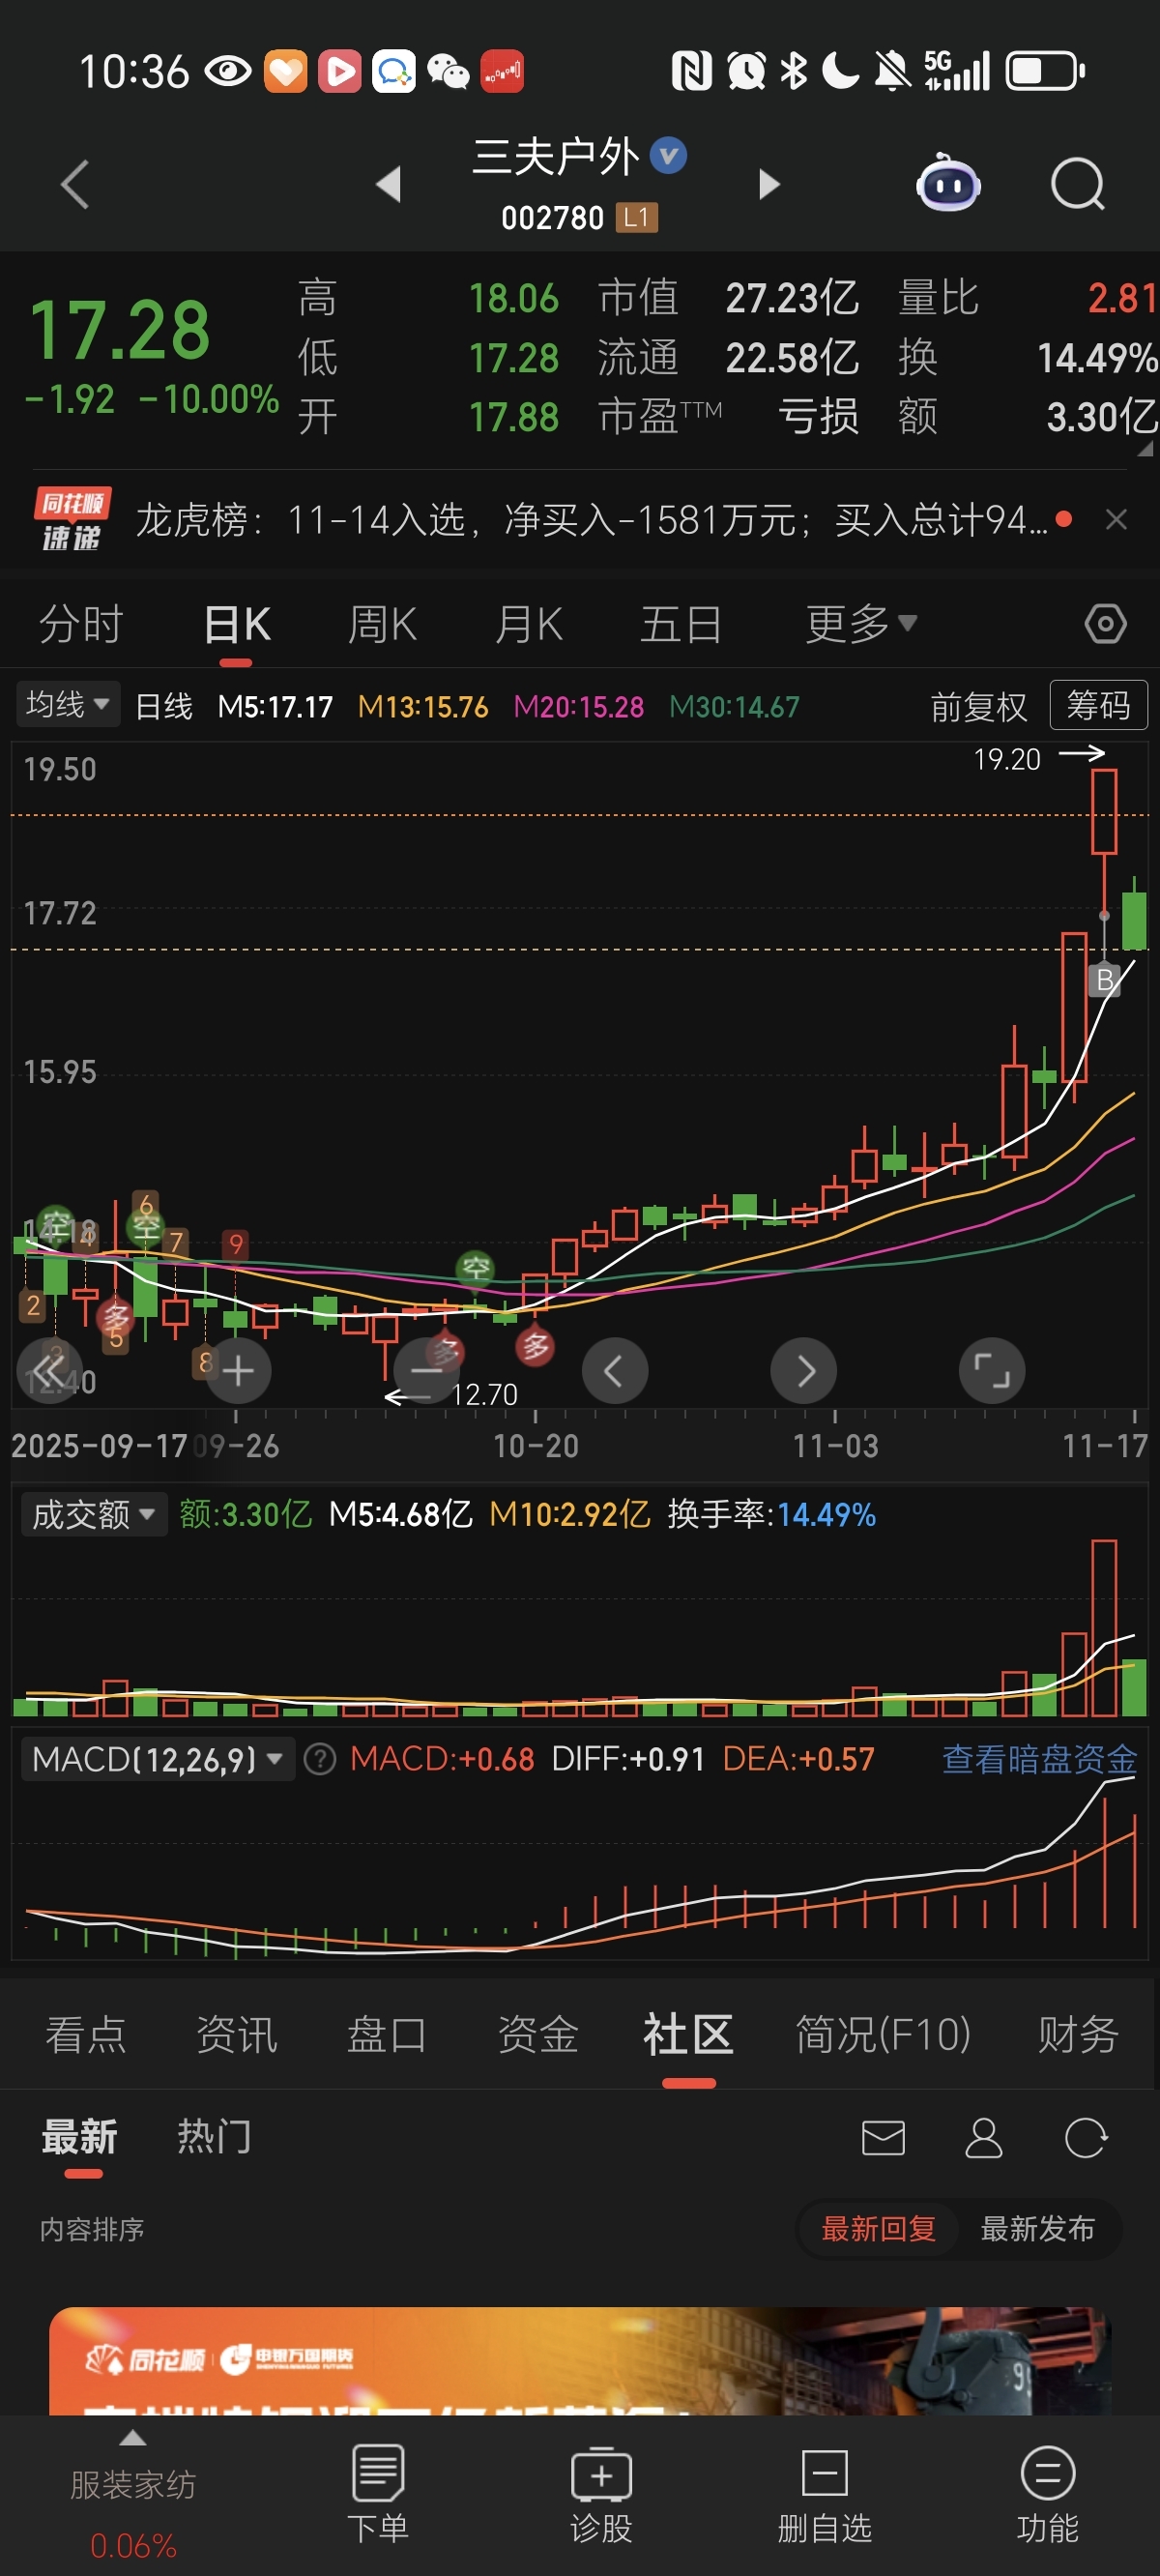1160x2576 pixels.
Task: Open 成交额 indicator dropdown
Action: (93, 1514)
